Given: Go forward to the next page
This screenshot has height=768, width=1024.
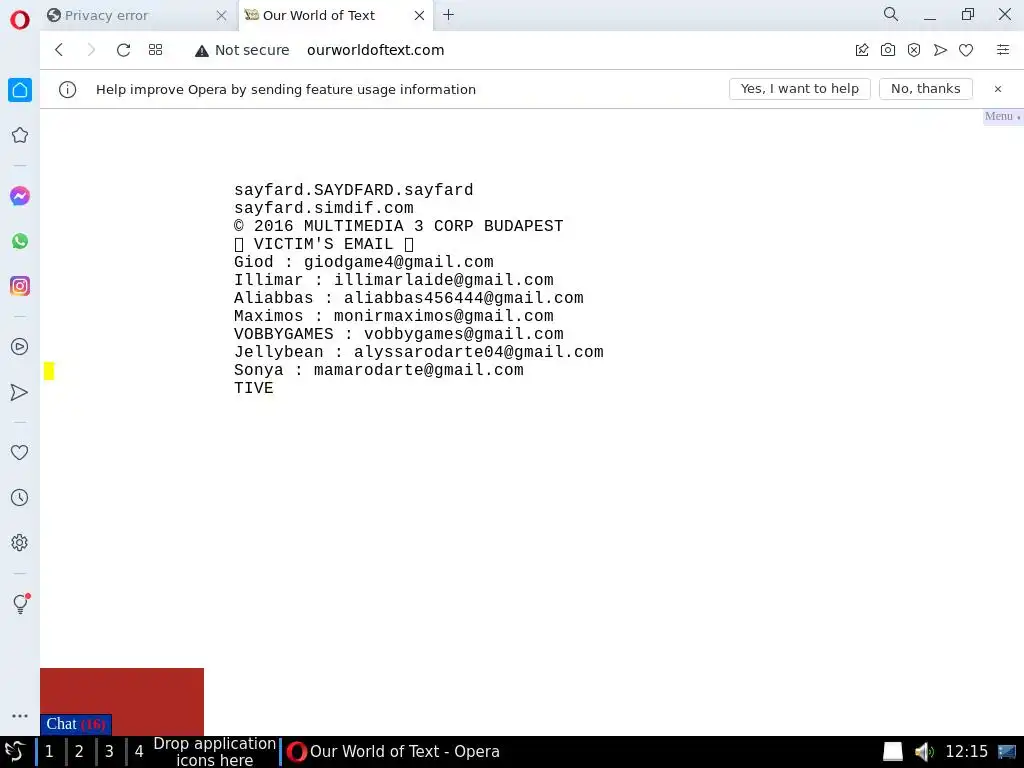Looking at the screenshot, I should (x=91, y=50).
